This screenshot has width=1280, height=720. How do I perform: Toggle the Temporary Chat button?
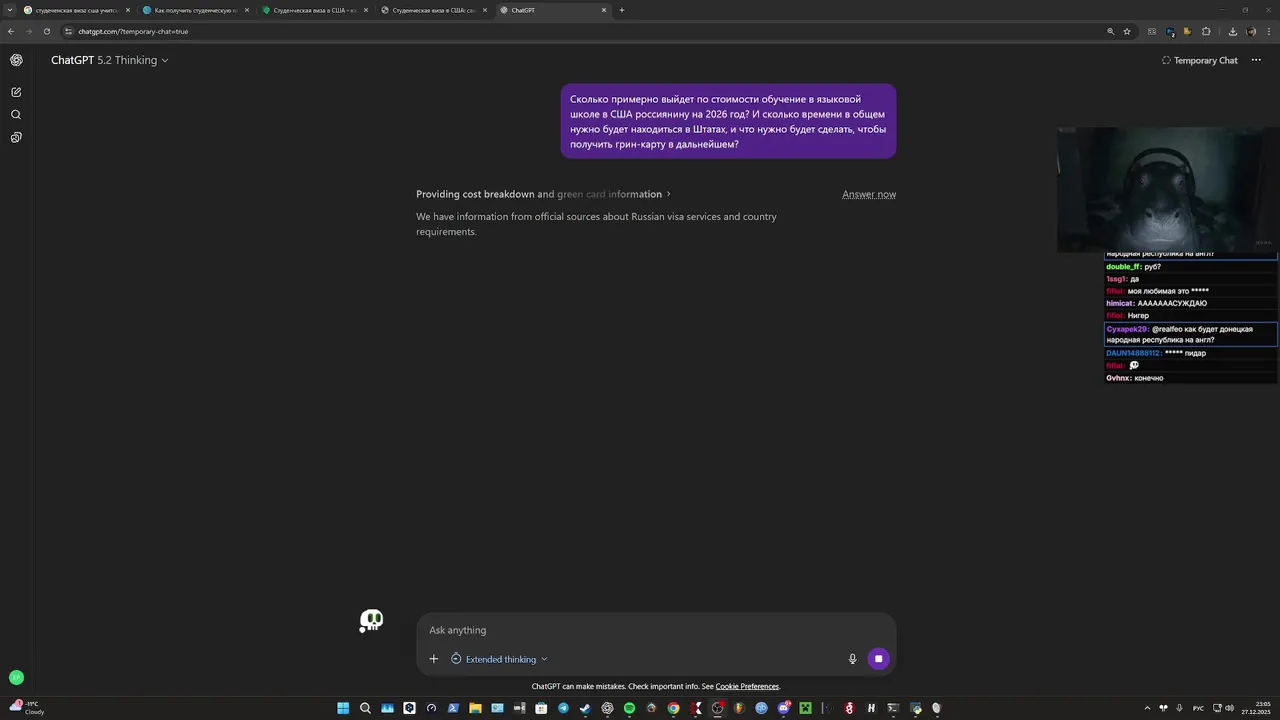click(1199, 60)
